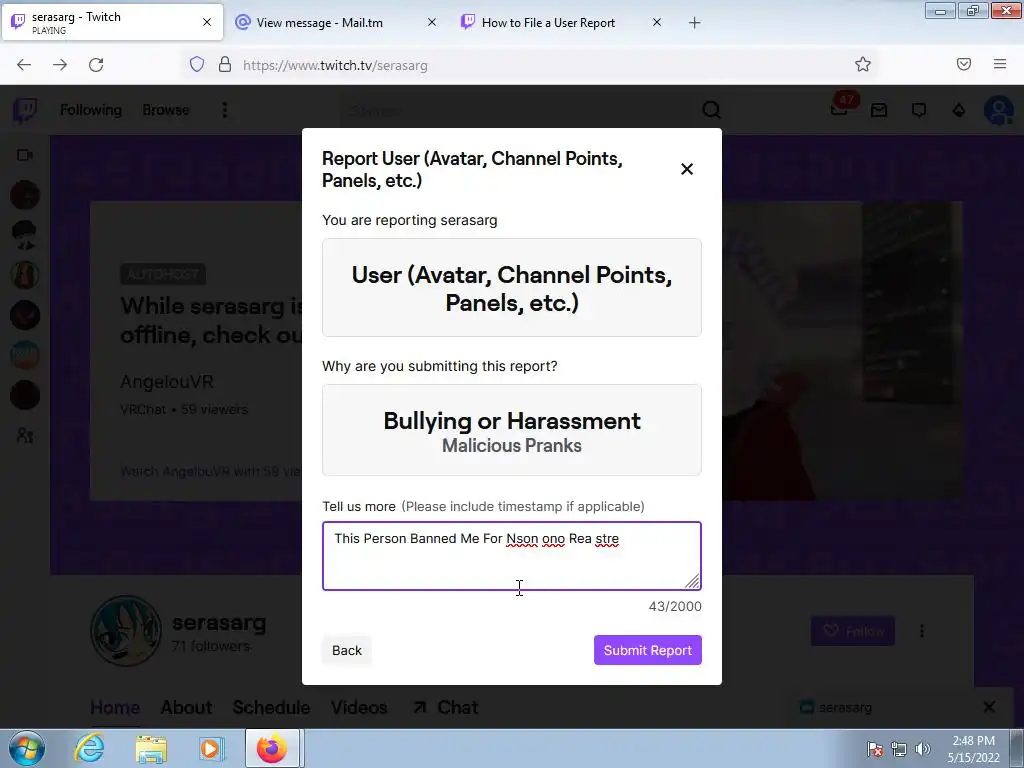This screenshot has width=1024, height=768.
Task: Open Windows Media Player from the taskbar
Action: coord(211,748)
